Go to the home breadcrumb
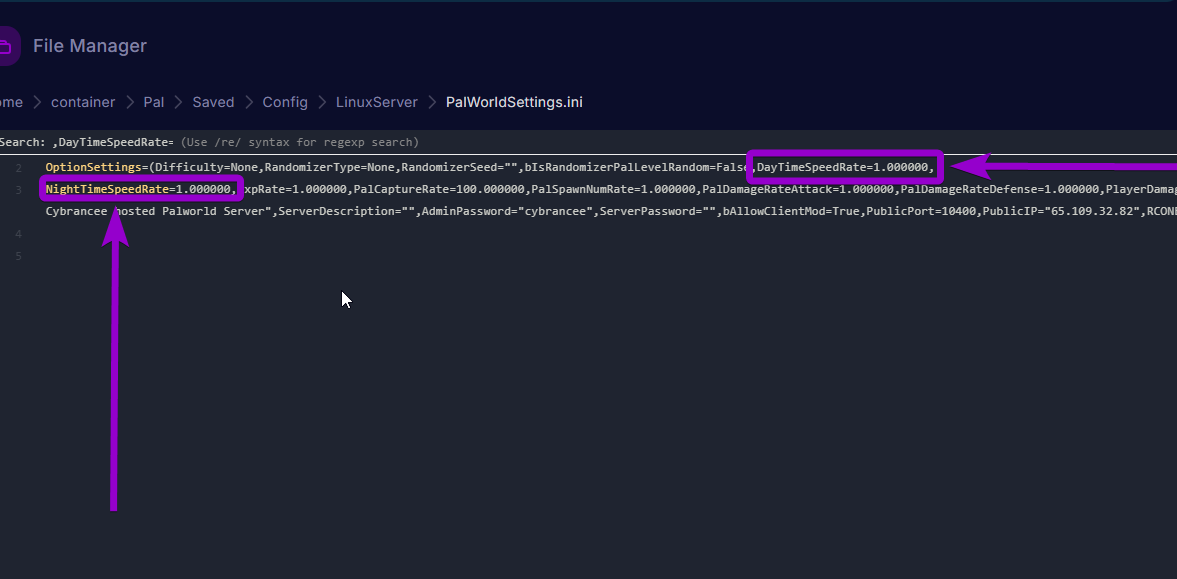1177x579 pixels. pos(10,102)
